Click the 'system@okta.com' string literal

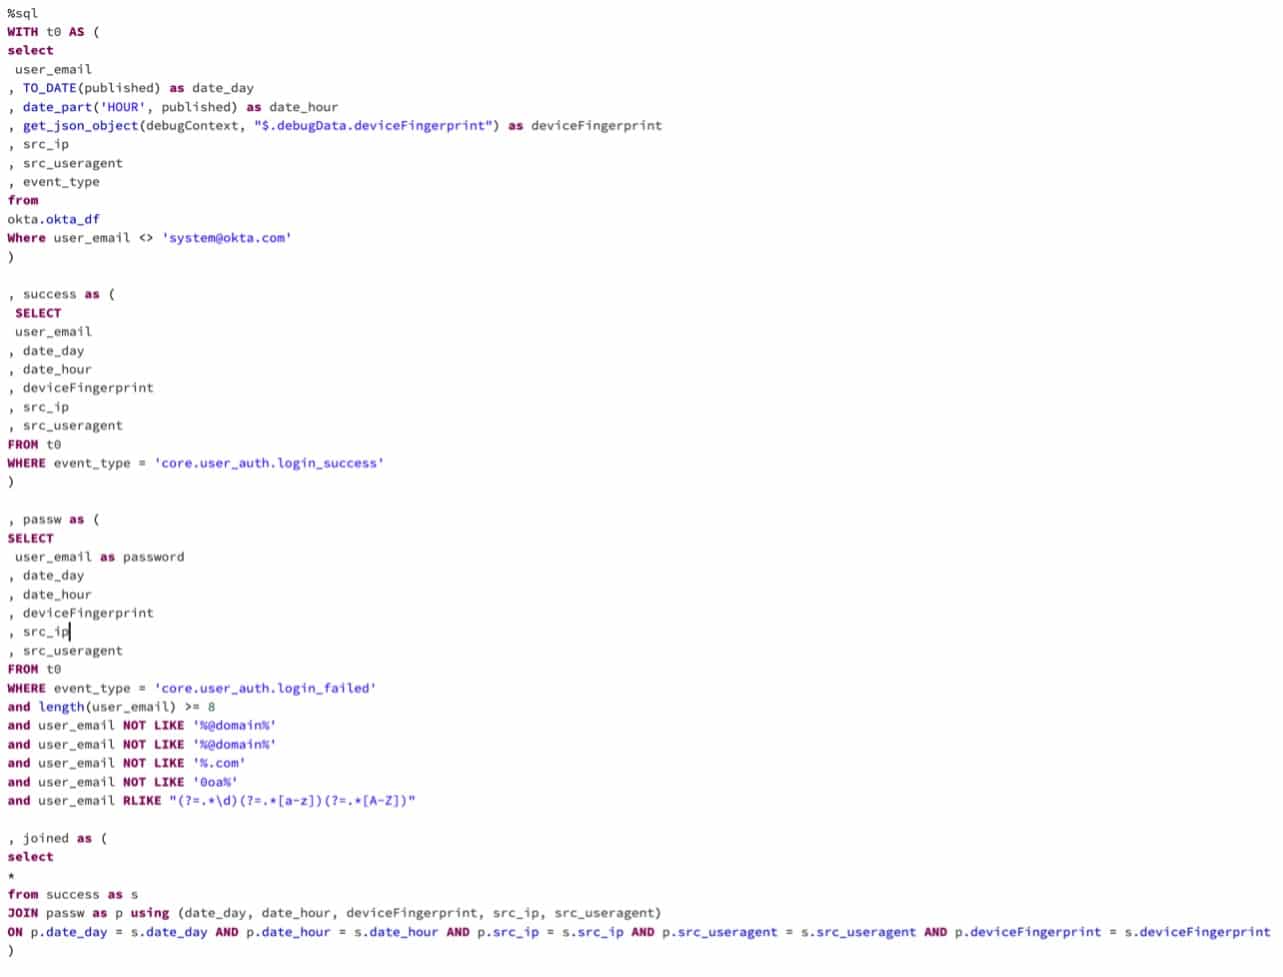click(x=226, y=238)
